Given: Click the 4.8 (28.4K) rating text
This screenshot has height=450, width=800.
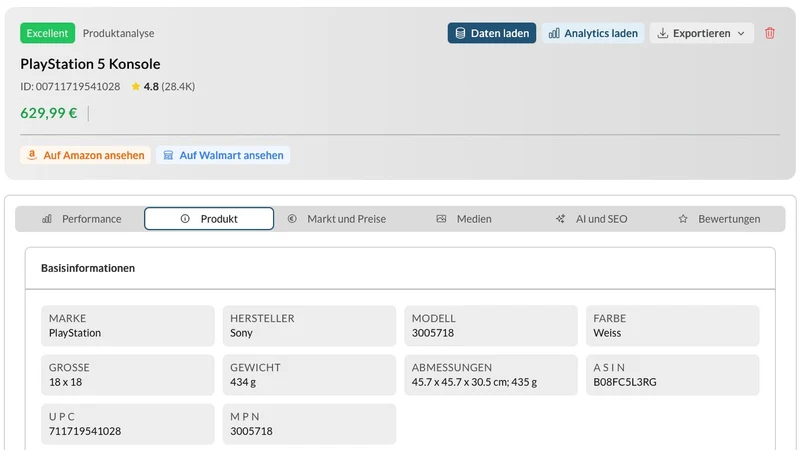Looking at the screenshot, I should point(169,86).
